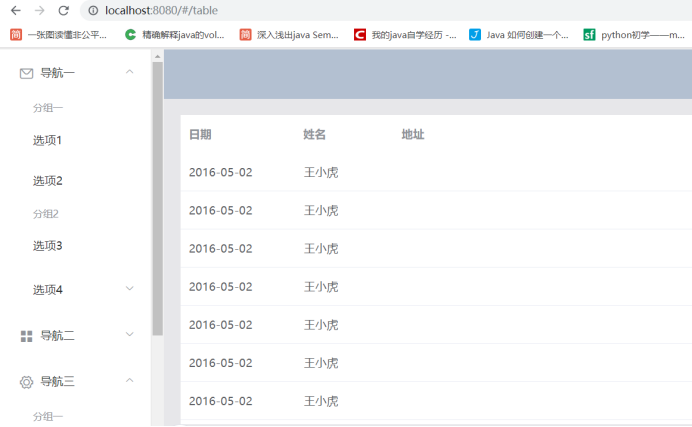
Task: Click the sidebar scrollbar up arrow
Action: (x=158, y=56)
